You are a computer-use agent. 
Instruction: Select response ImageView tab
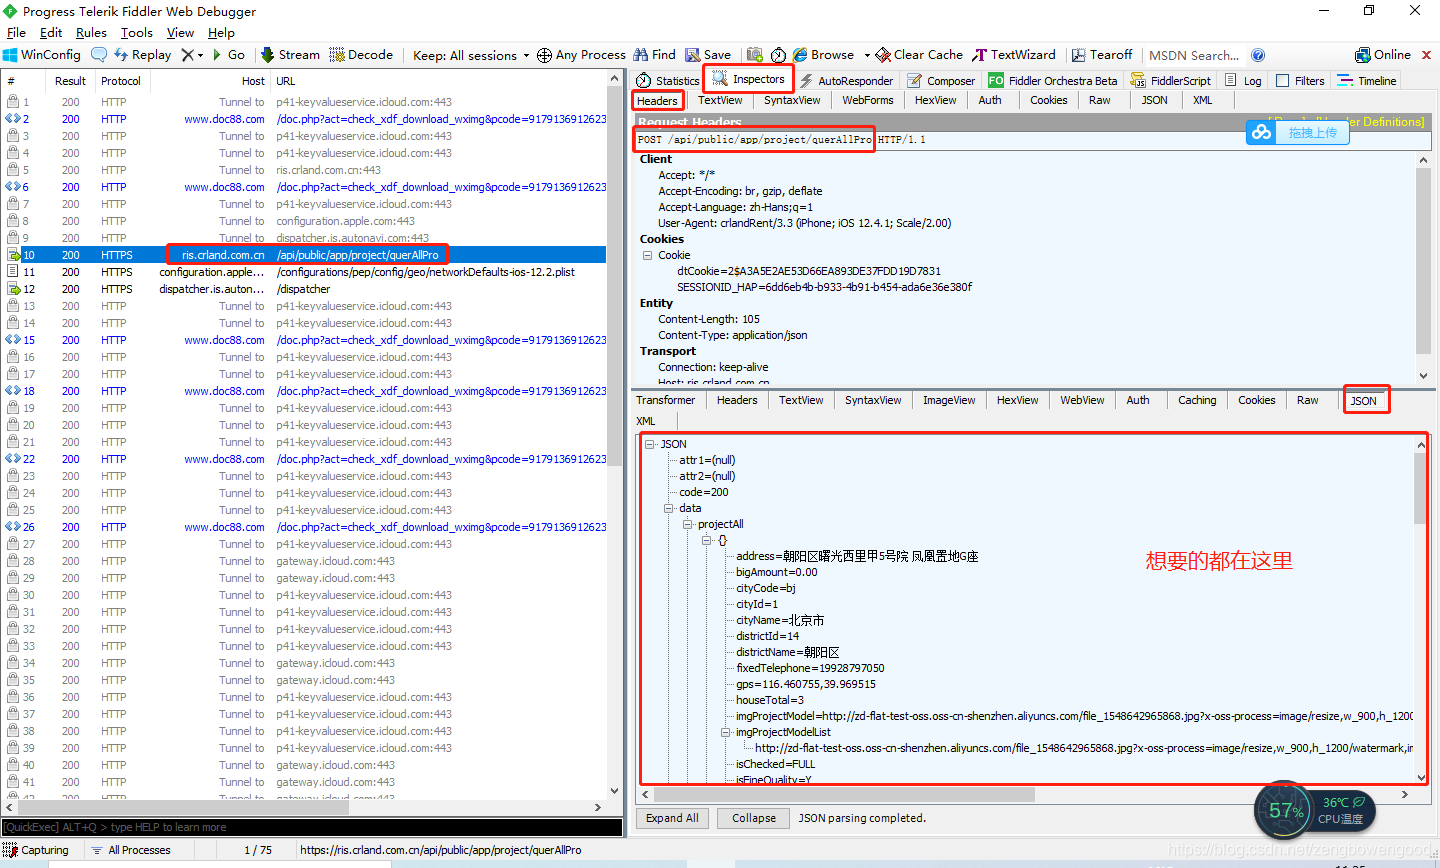(949, 400)
